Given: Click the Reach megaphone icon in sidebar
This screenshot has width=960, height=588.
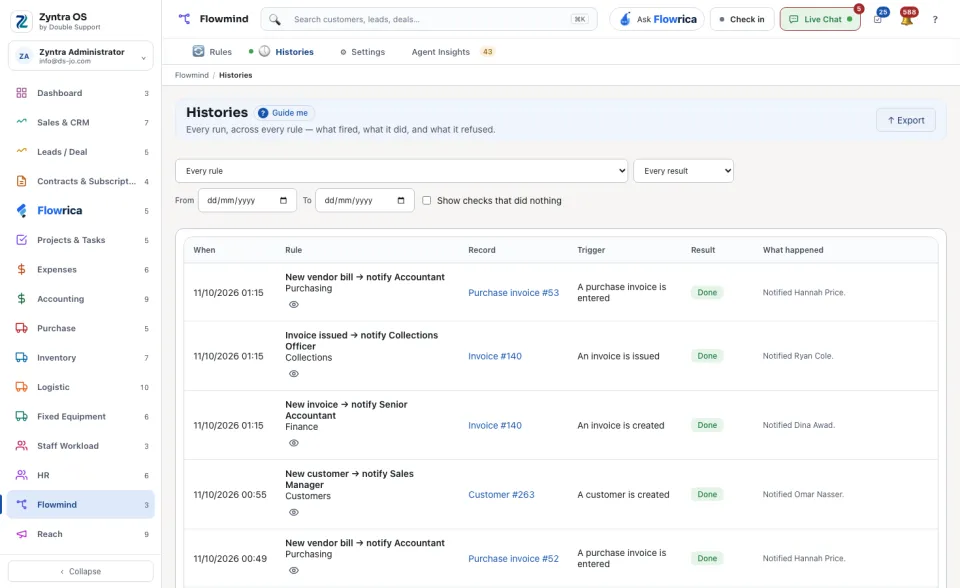Looking at the screenshot, I should click(x=21, y=534).
